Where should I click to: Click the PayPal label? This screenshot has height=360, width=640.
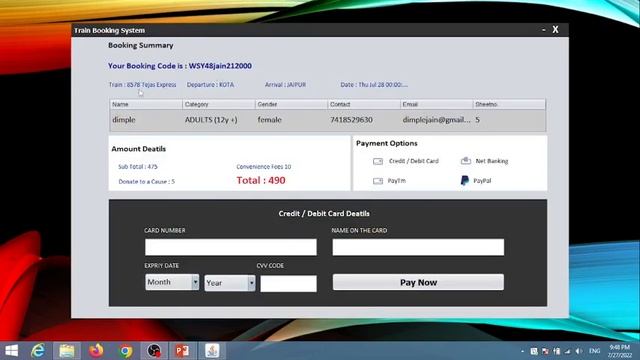click(x=482, y=180)
